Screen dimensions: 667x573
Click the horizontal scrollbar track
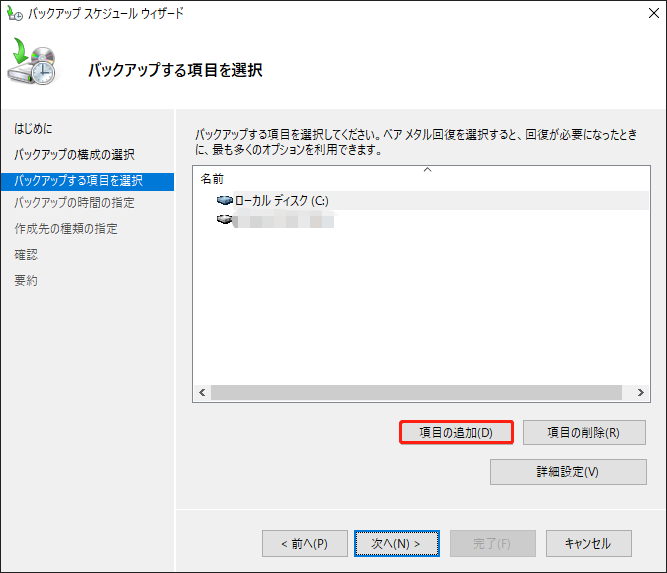(x=417, y=392)
